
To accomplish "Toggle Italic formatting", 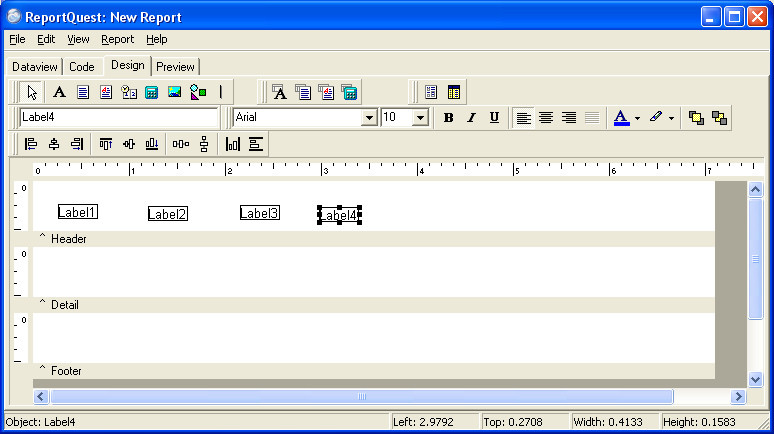I will coord(471,118).
